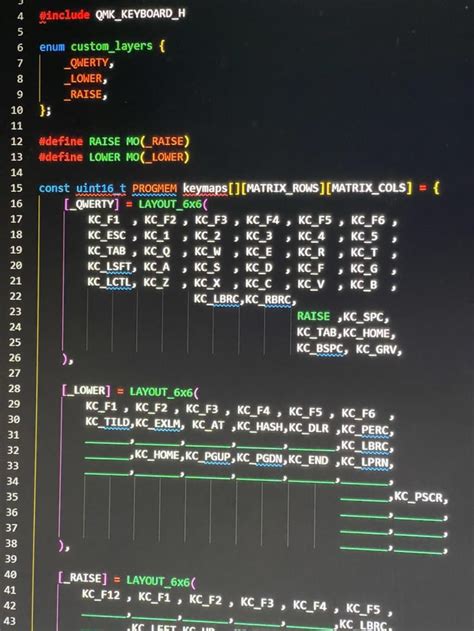474x631 pixels.
Task: Click the KC_W keycode
Action: pos(208,252)
